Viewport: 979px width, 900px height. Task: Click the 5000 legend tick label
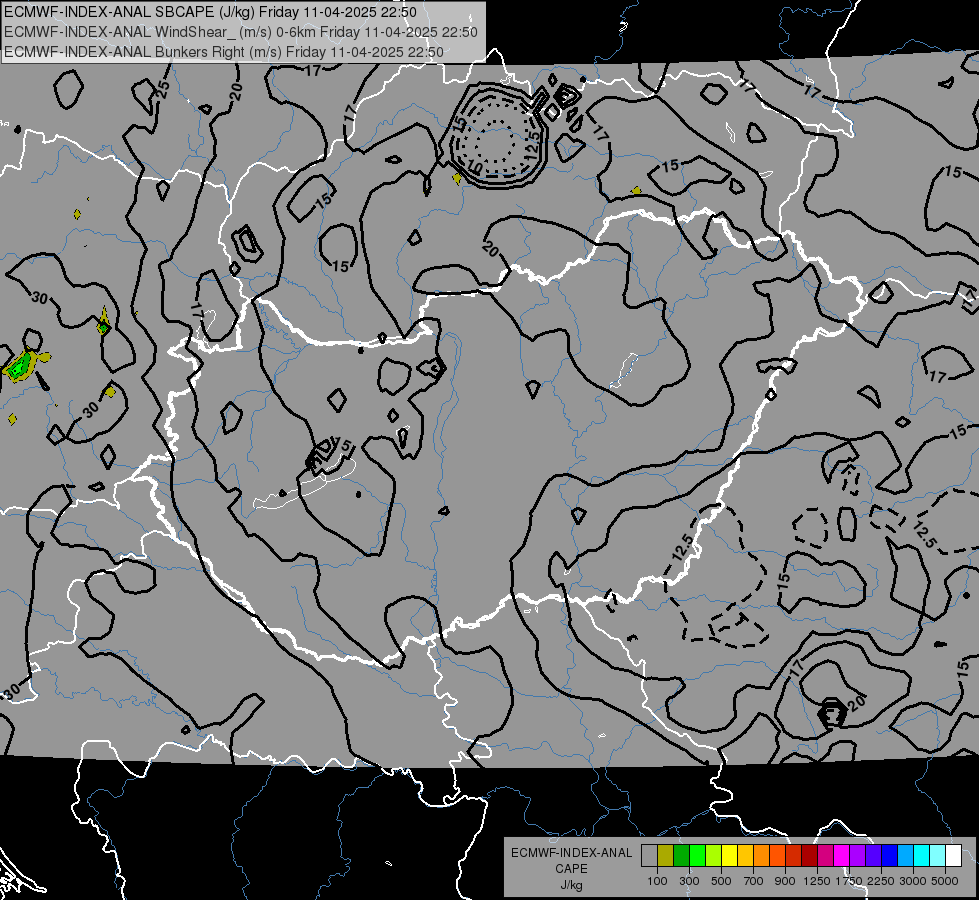pyautogui.click(x=945, y=881)
